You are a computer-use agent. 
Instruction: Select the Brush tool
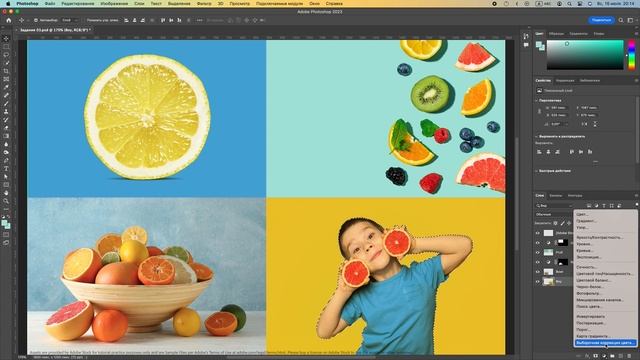pos(6,103)
